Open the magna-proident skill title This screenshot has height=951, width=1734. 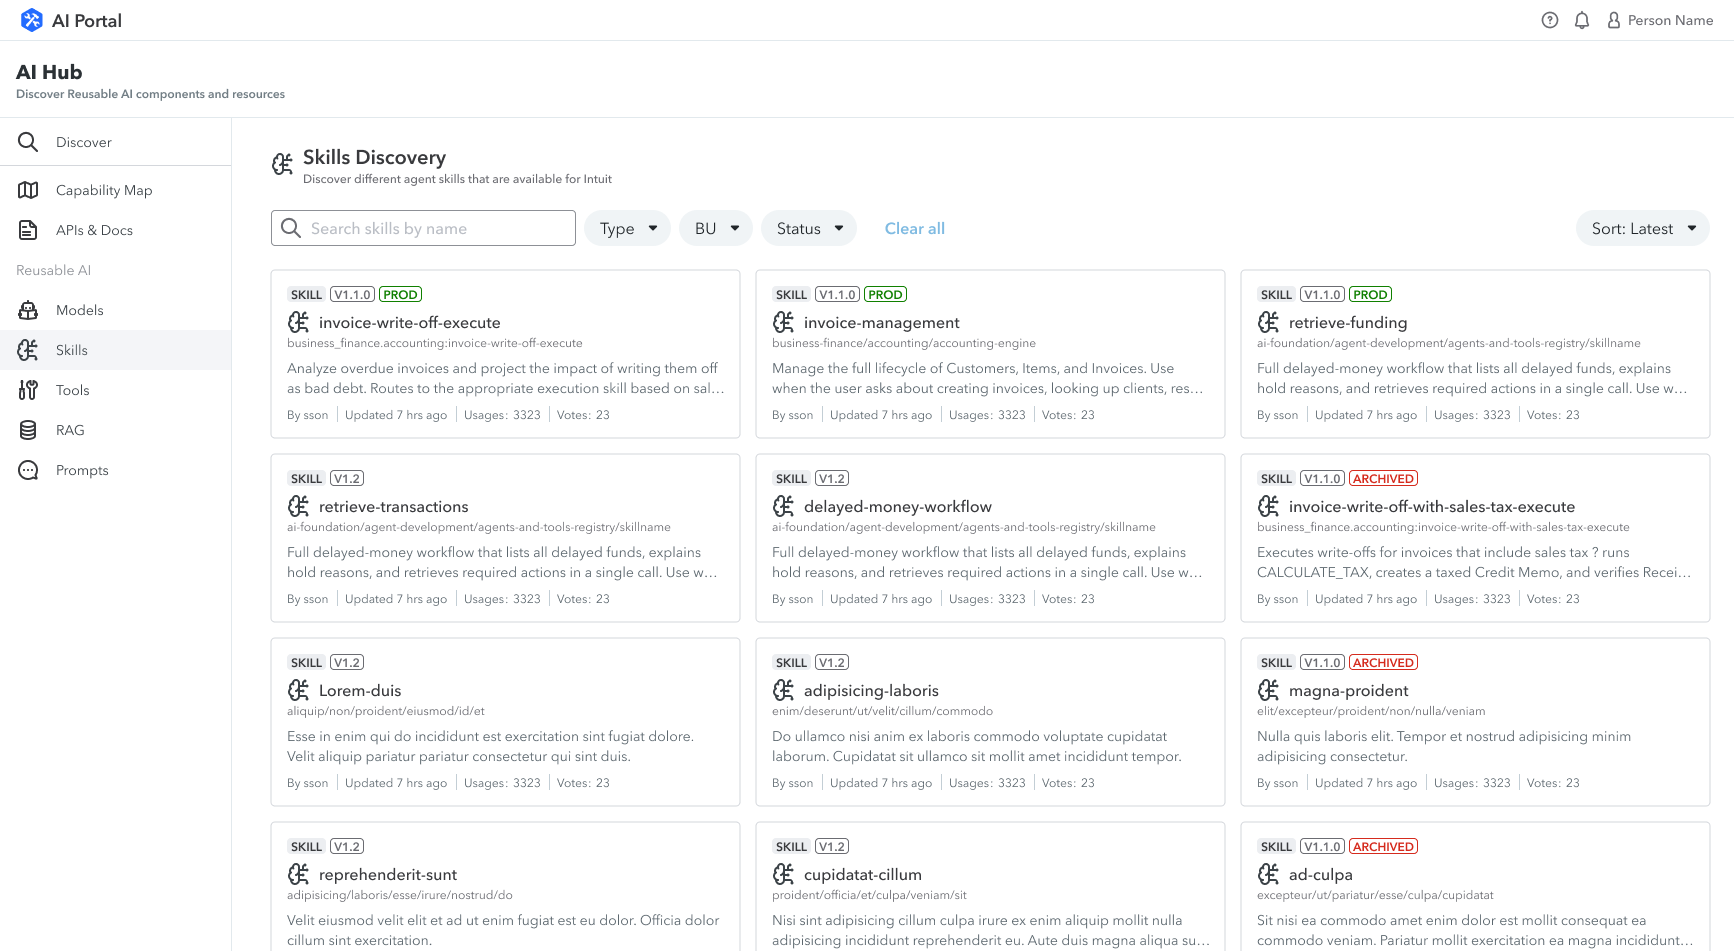click(1349, 690)
